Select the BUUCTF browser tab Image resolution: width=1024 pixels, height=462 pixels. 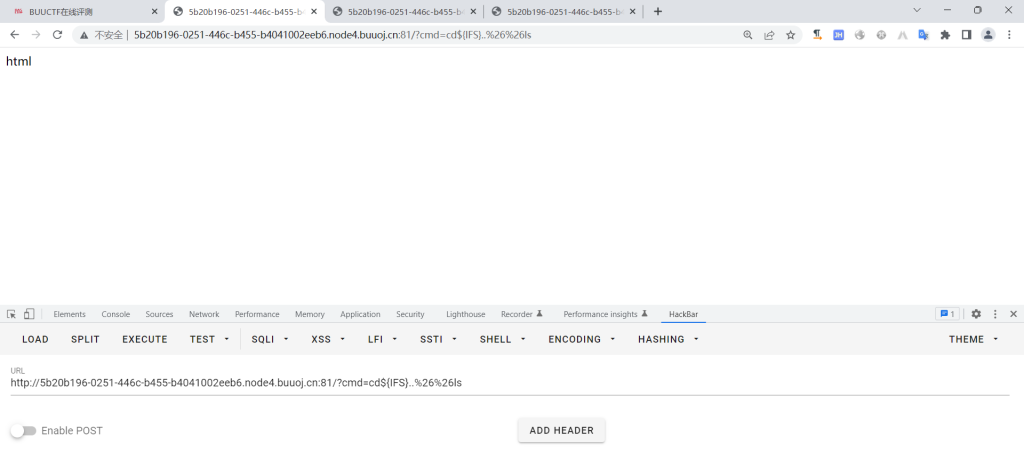pos(80,11)
